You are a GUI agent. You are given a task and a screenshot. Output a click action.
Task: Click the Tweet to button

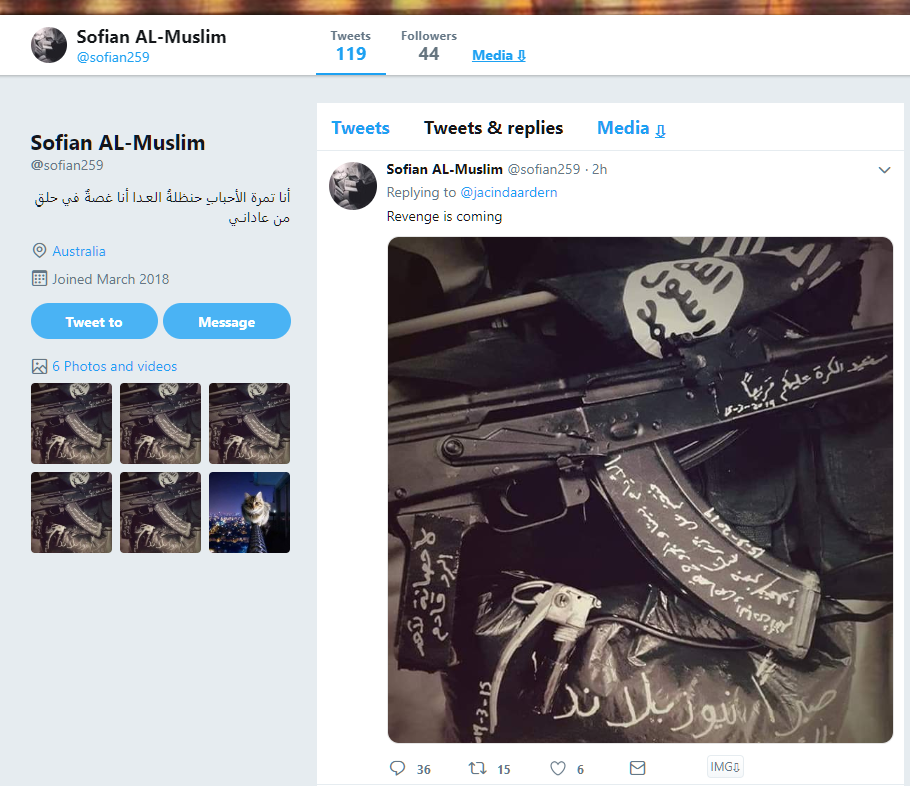coord(94,321)
